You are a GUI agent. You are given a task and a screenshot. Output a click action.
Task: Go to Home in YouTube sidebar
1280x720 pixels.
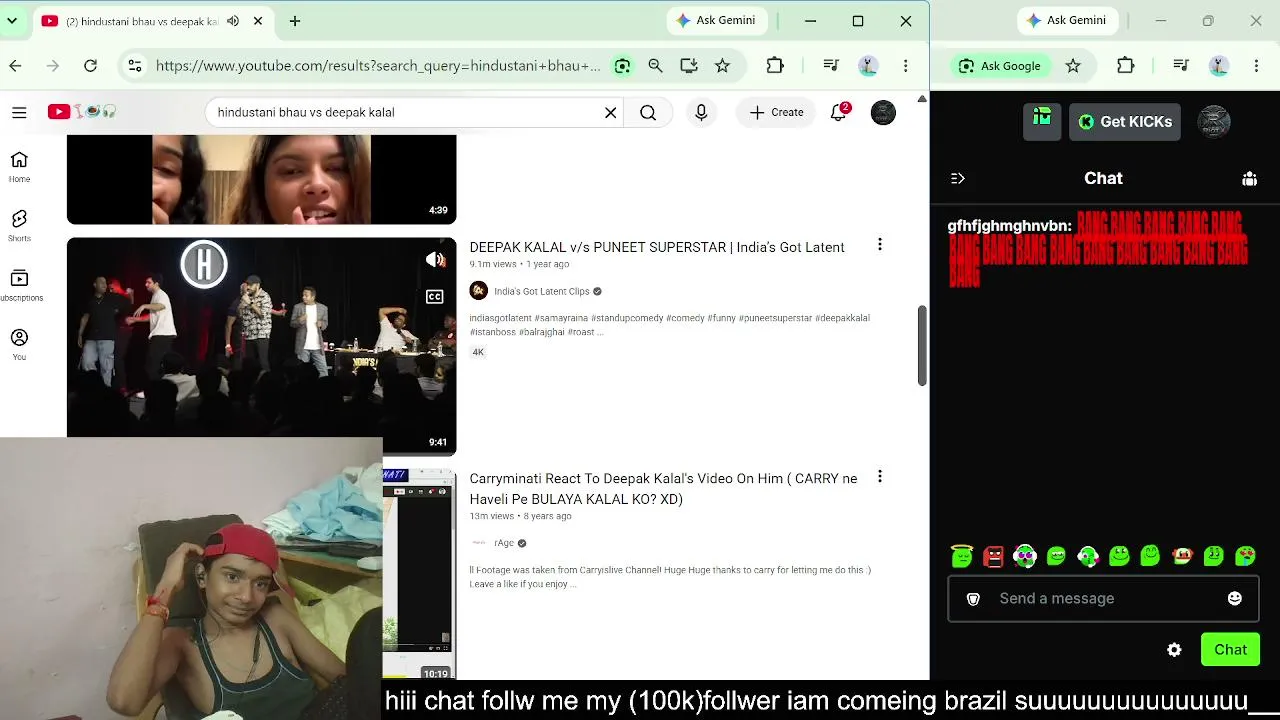[19, 167]
